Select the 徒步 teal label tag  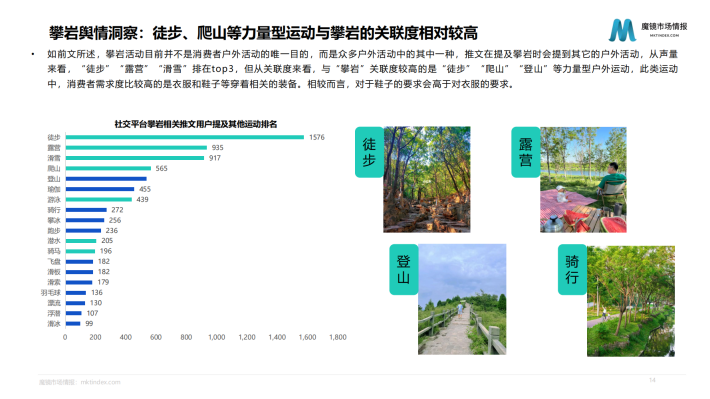369,152
